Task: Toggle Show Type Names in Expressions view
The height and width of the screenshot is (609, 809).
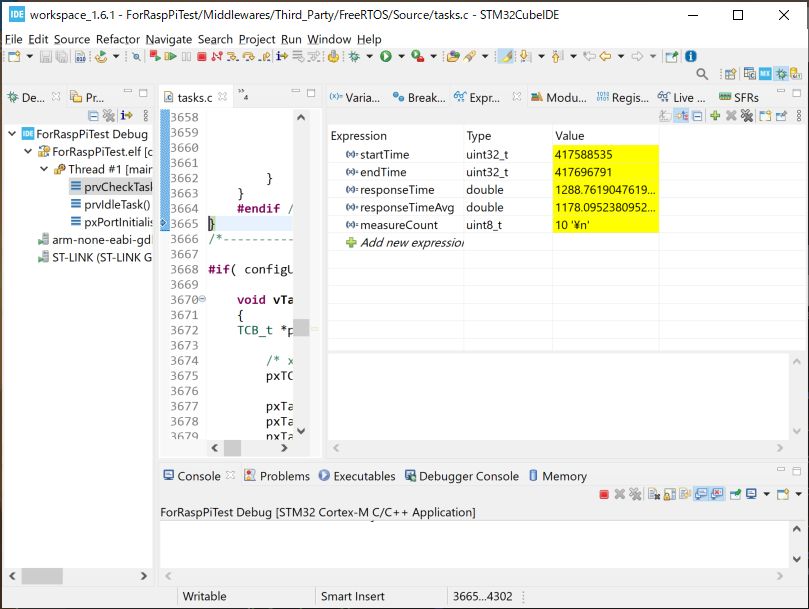Action: (x=666, y=116)
